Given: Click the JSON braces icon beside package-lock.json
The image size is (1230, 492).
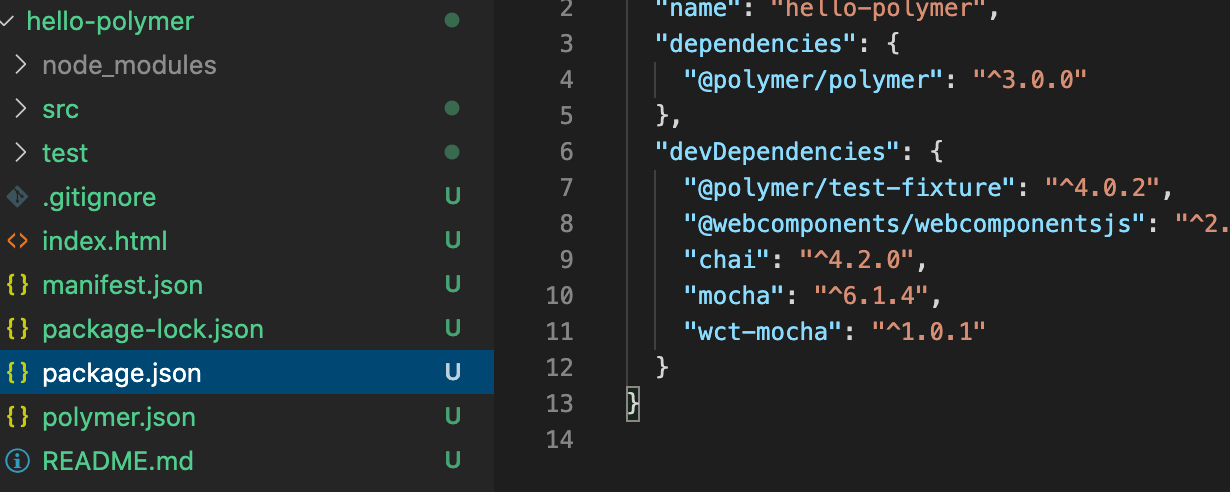Looking at the screenshot, I should (x=17, y=329).
